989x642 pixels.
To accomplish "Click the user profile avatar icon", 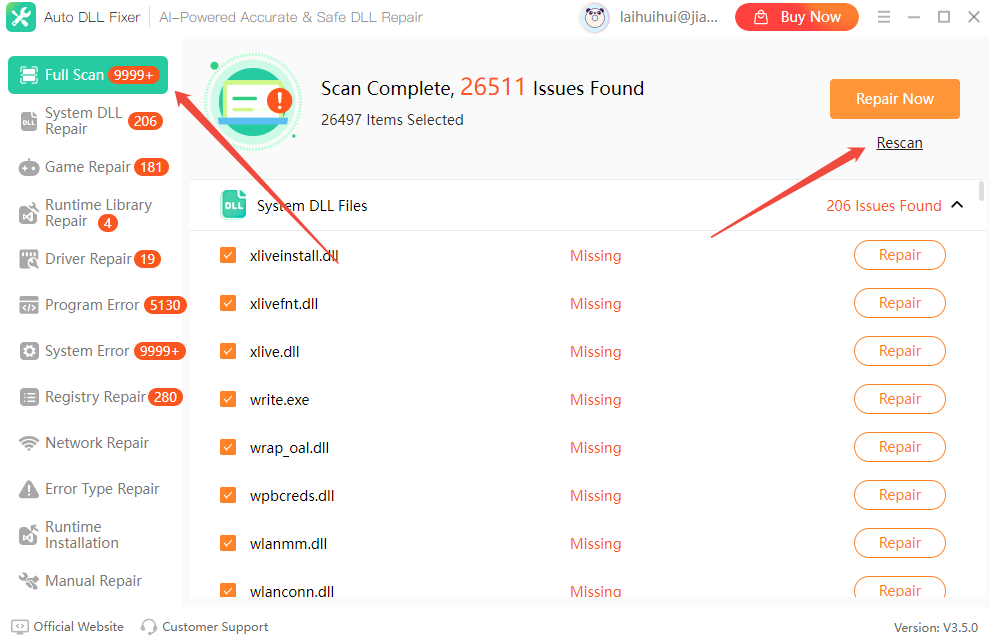I will tap(594, 17).
